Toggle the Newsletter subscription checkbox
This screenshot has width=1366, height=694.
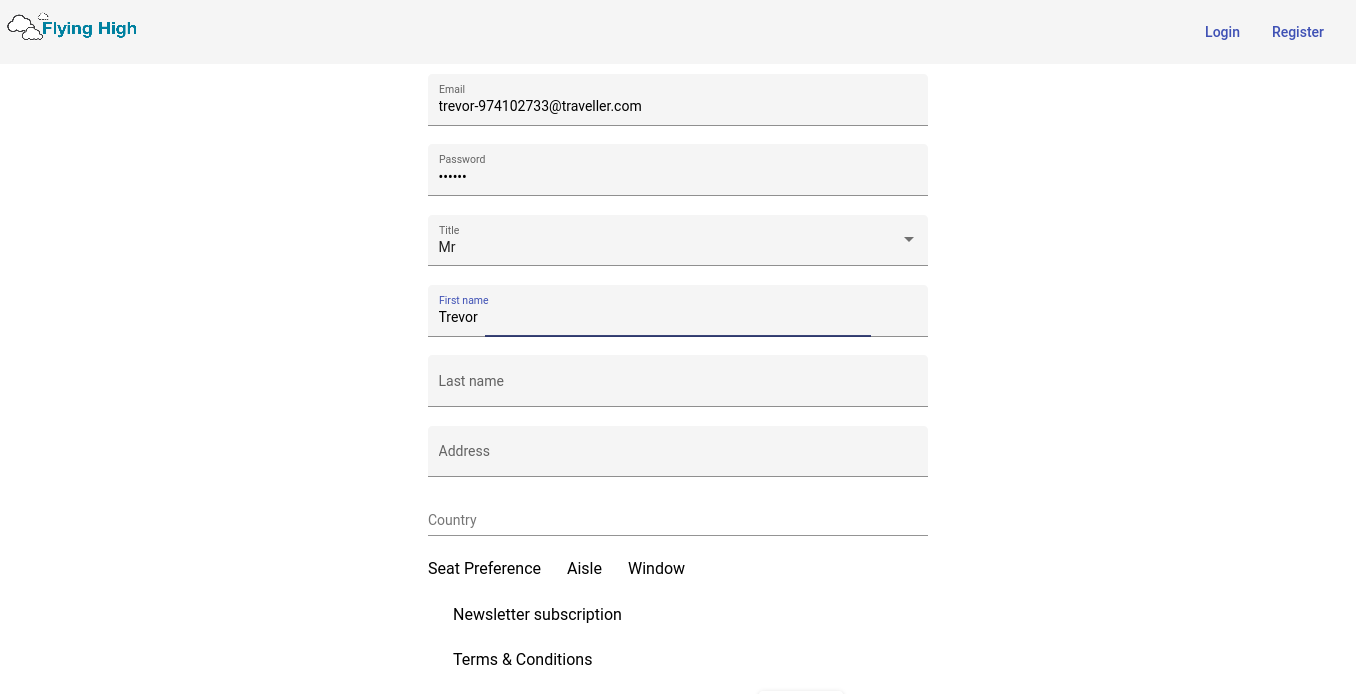pos(537,614)
